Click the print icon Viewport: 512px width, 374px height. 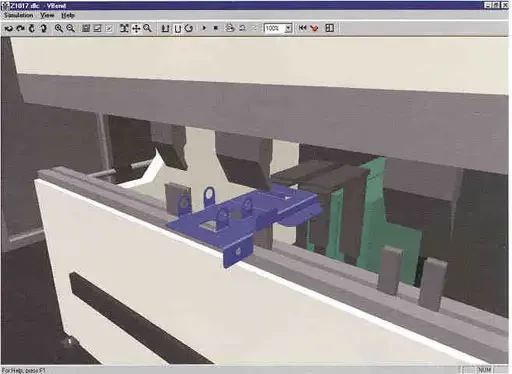coord(230,29)
